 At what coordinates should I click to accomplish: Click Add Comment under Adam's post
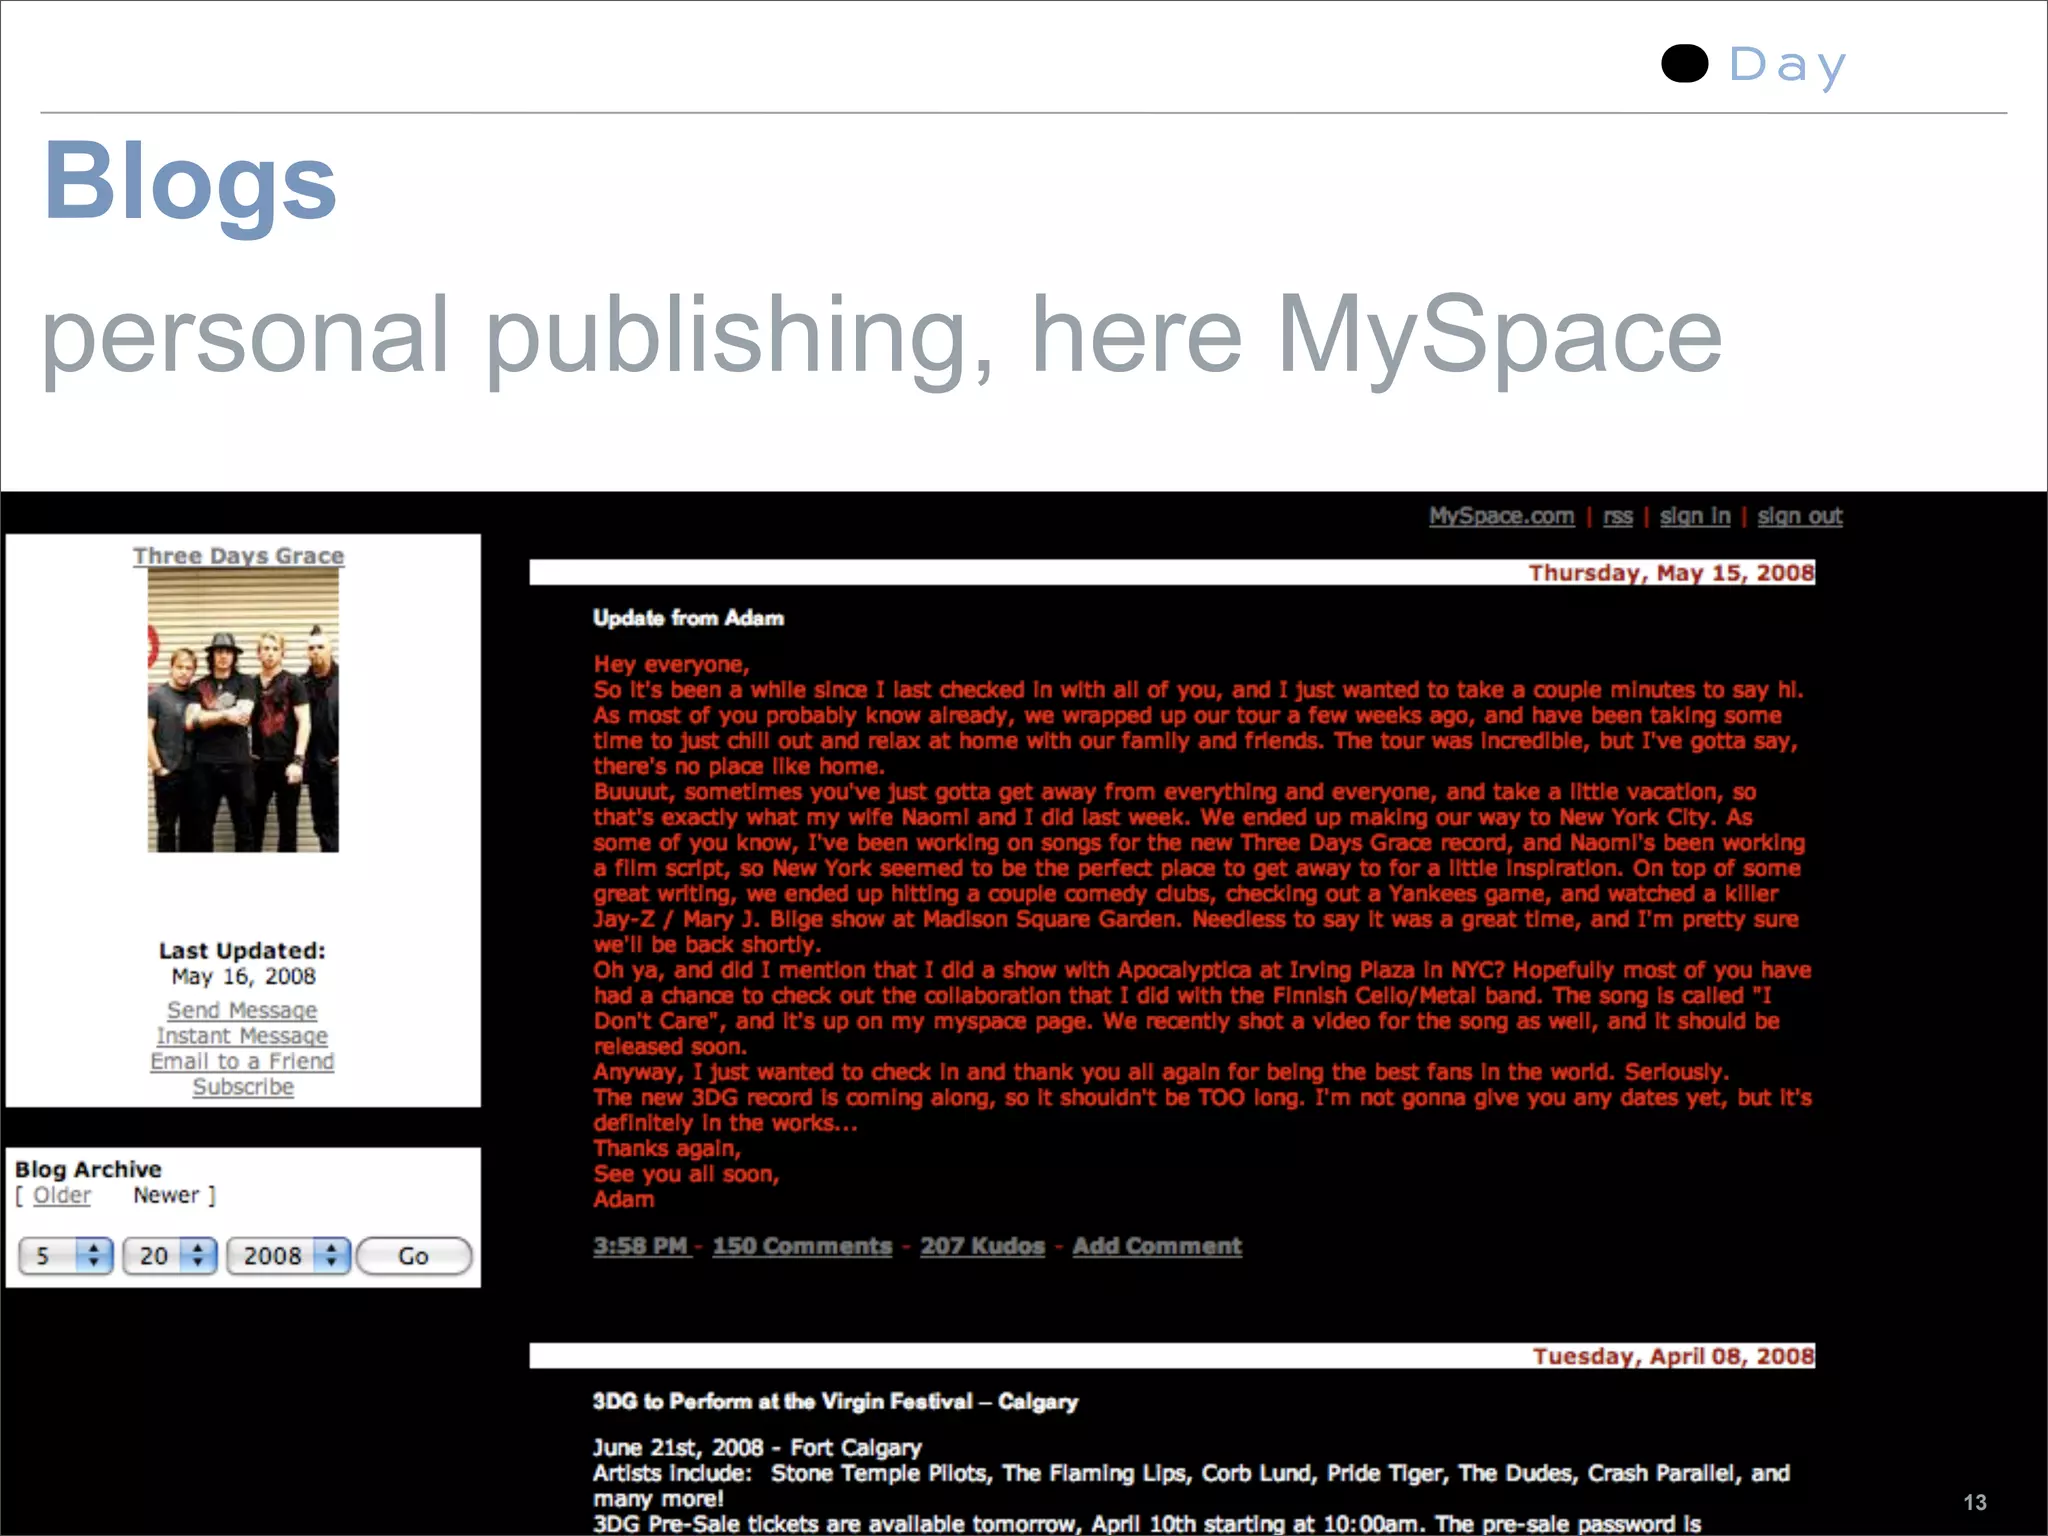(1157, 1246)
